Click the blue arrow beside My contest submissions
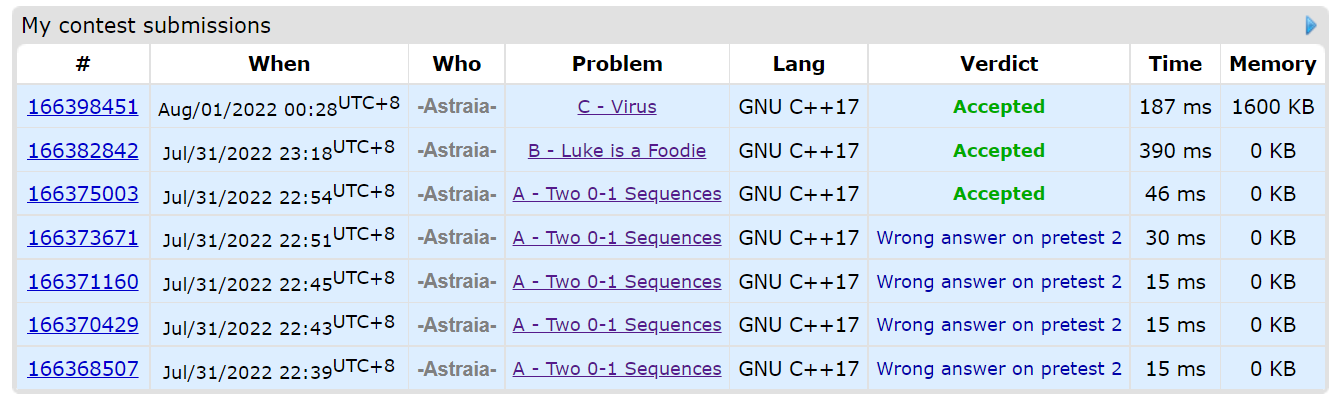The width and height of the screenshot is (1338, 403). click(1311, 26)
